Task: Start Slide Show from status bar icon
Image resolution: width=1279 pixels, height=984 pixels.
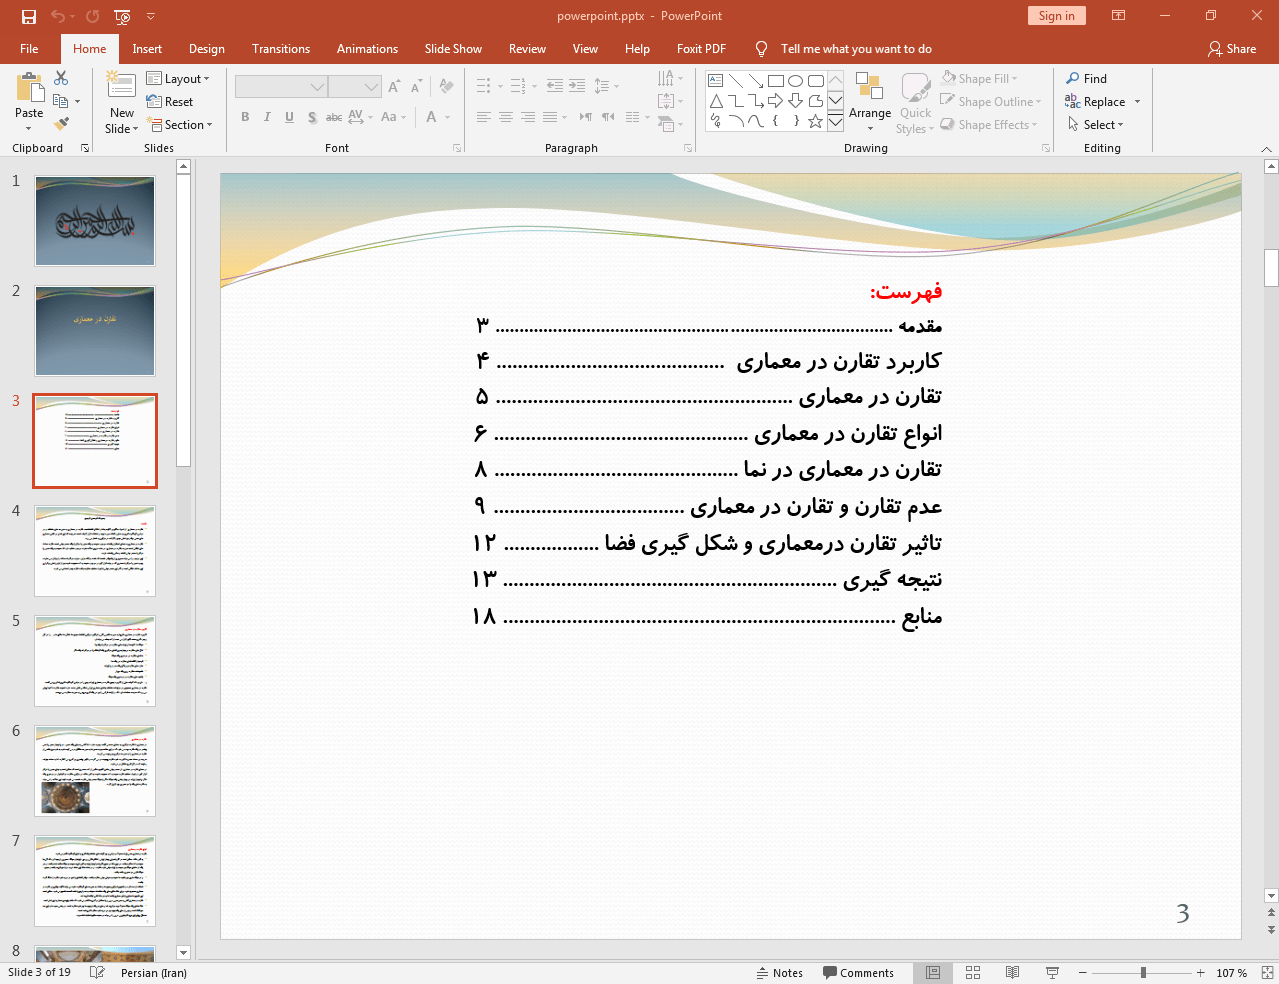Action: (1052, 973)
